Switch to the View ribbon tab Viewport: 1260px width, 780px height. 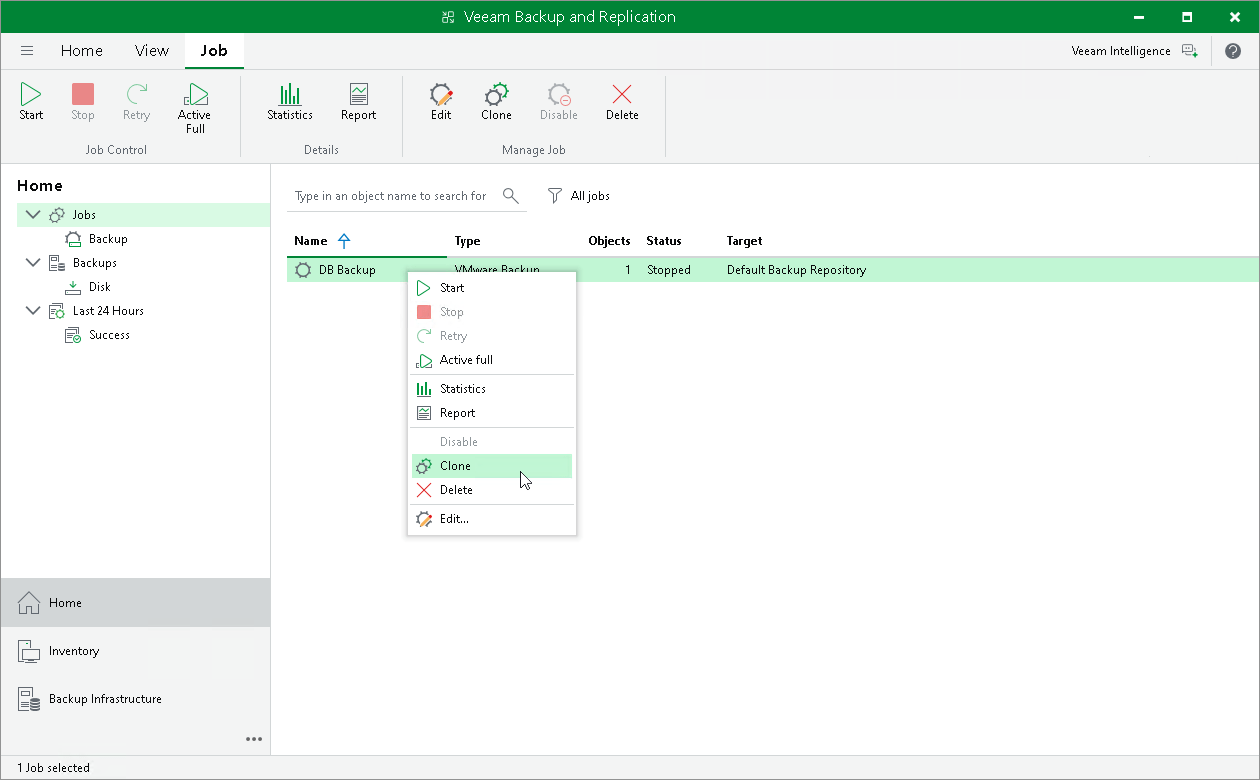coord(152,51)
